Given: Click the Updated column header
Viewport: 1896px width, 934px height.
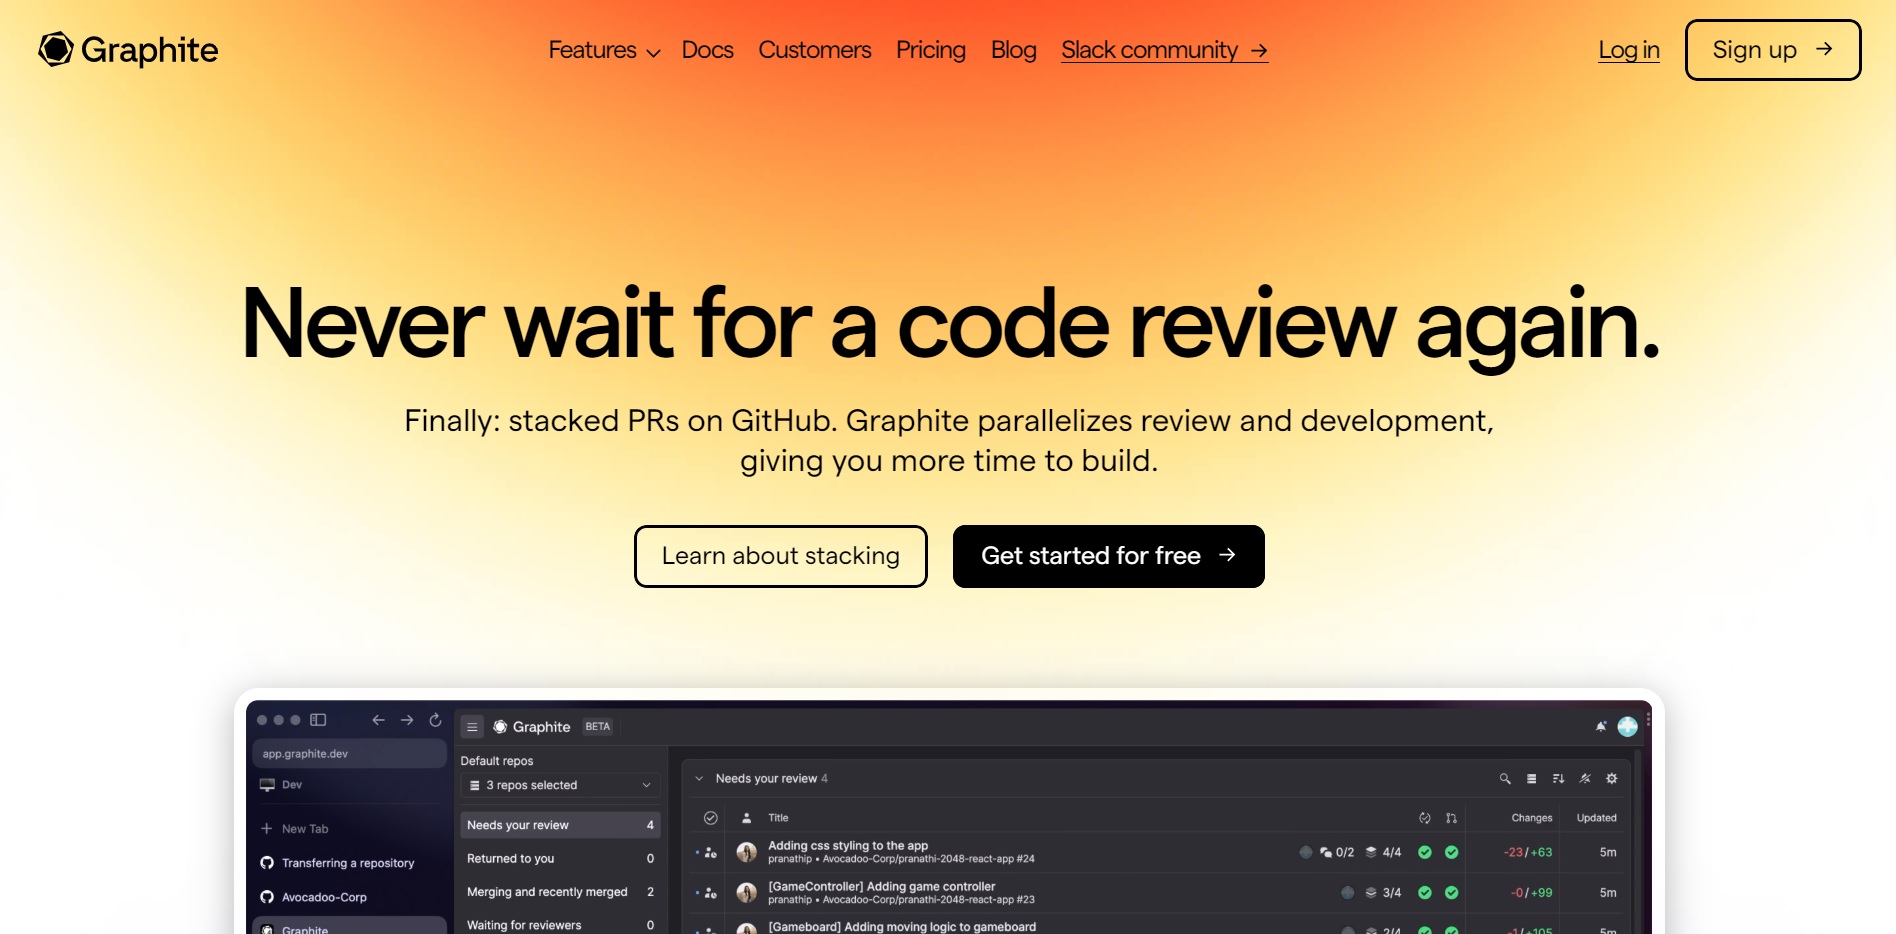Looking at the screenshot, I should click(1597, 818).
